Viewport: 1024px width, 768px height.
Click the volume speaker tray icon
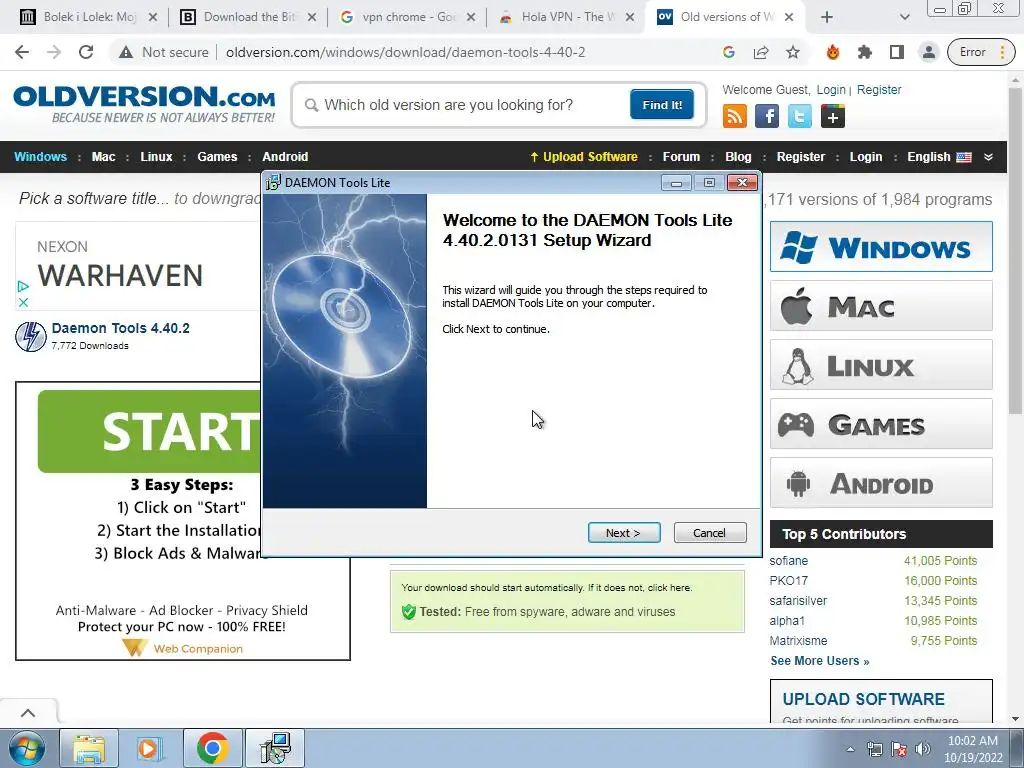pyautogui.click(x=922, y=749)
